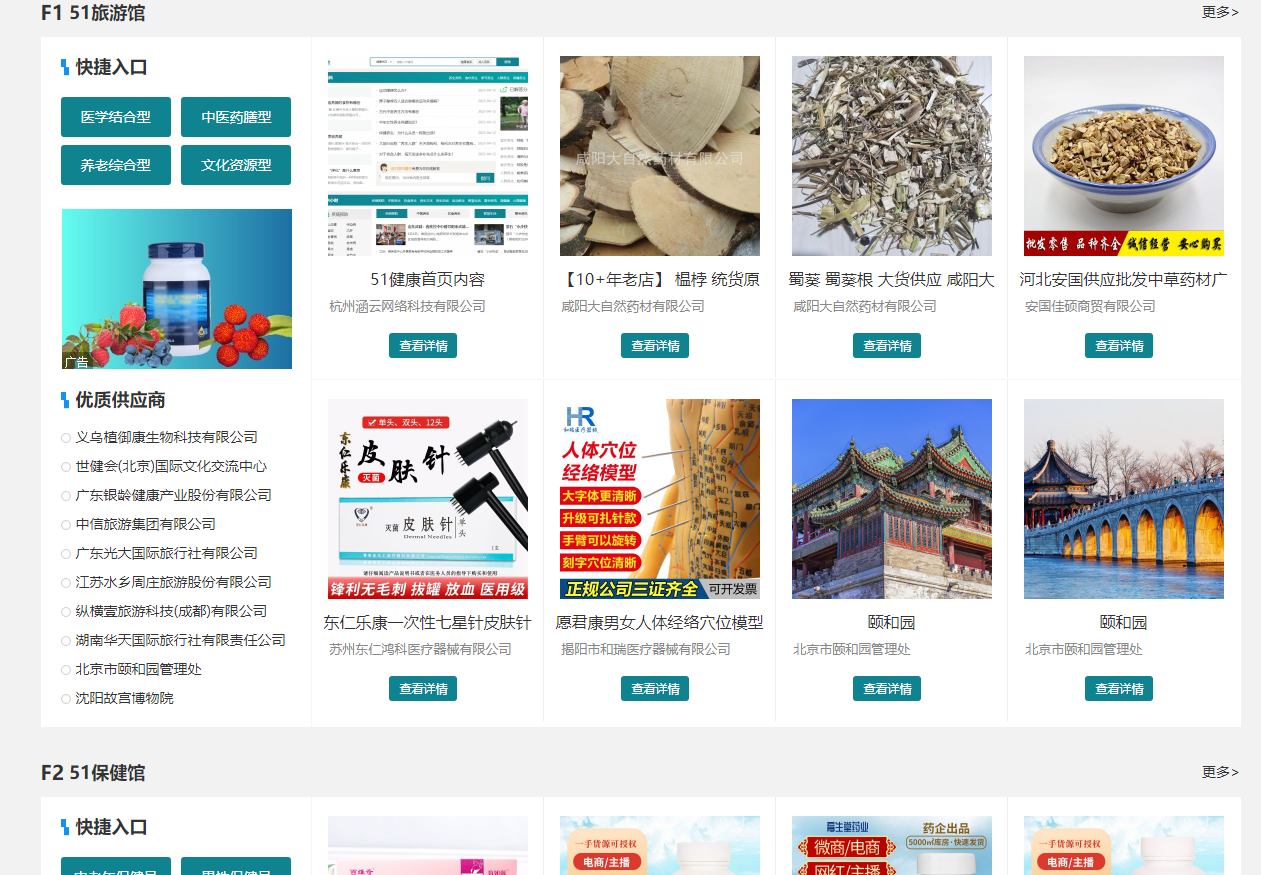This screenshot has height=875, width=1261.
Task: Open company 揭阳市和瑞医疗器械有限公司
Action: (x=646, y=649)
